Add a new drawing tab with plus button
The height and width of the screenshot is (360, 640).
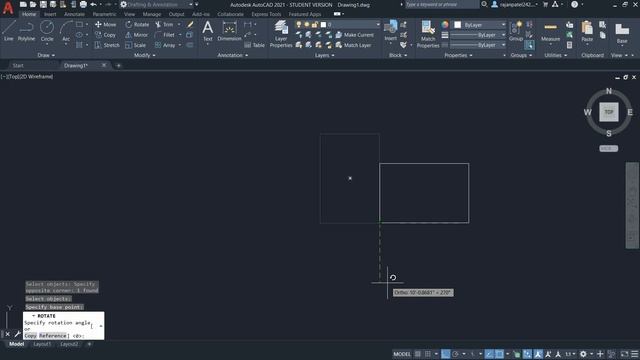[118, 65]
